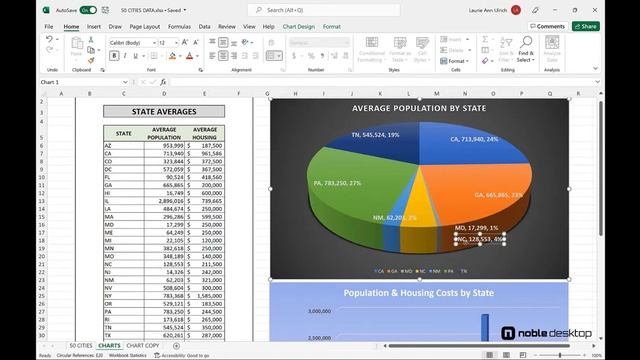Switch to Normal view in status bar
The width and height of the screenshot is (640, 360).
(489, 355)
